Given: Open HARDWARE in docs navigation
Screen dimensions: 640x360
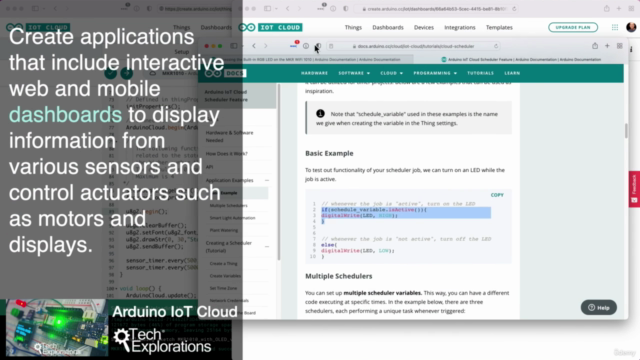Looking at the screenshot, I should tap(314, 73).
